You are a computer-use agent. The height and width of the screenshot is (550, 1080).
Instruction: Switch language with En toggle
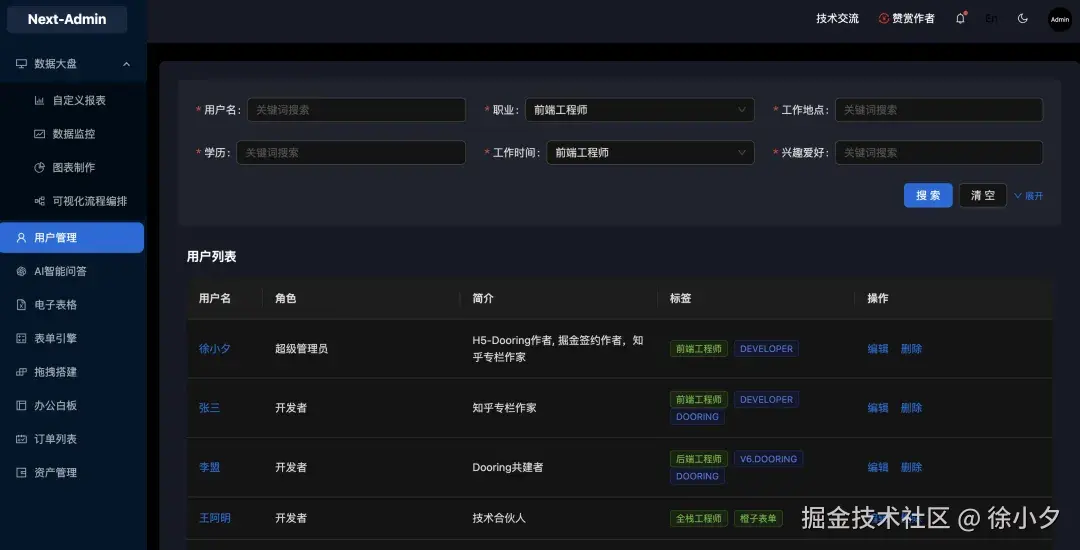point(991,19)
